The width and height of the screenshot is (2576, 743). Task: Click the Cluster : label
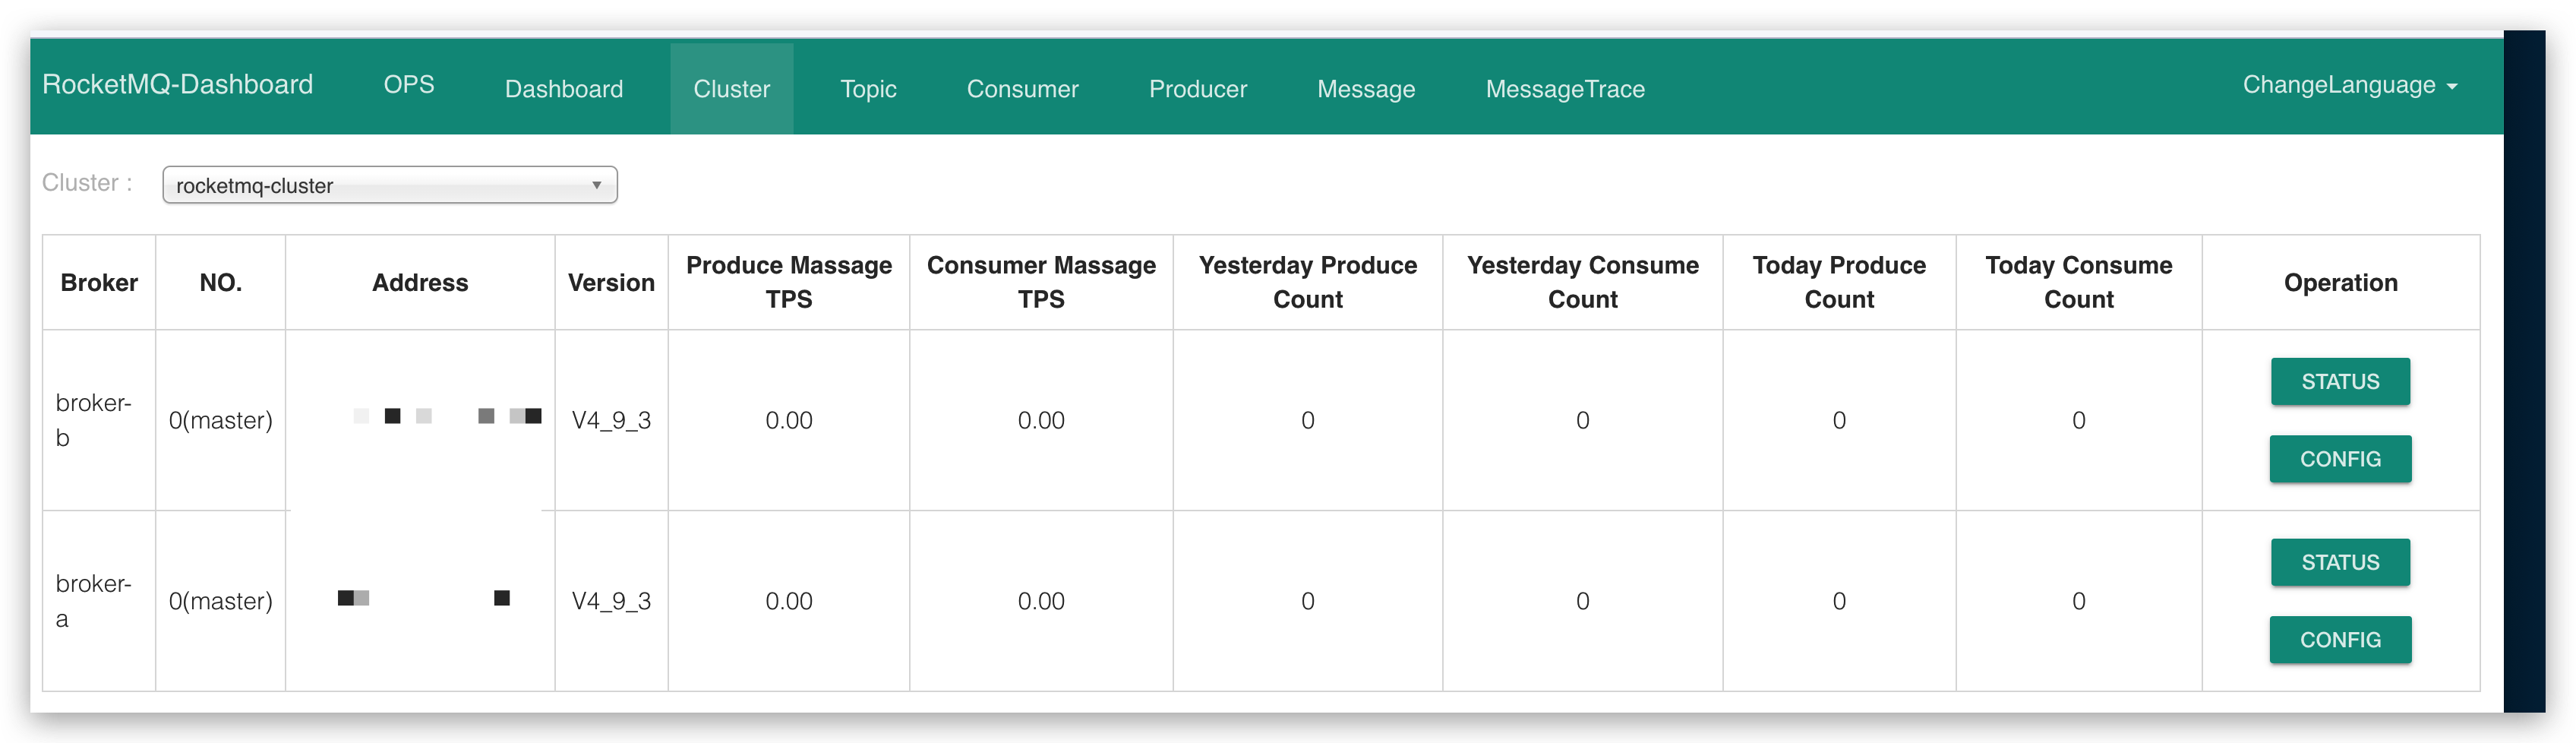click(87, 183)
